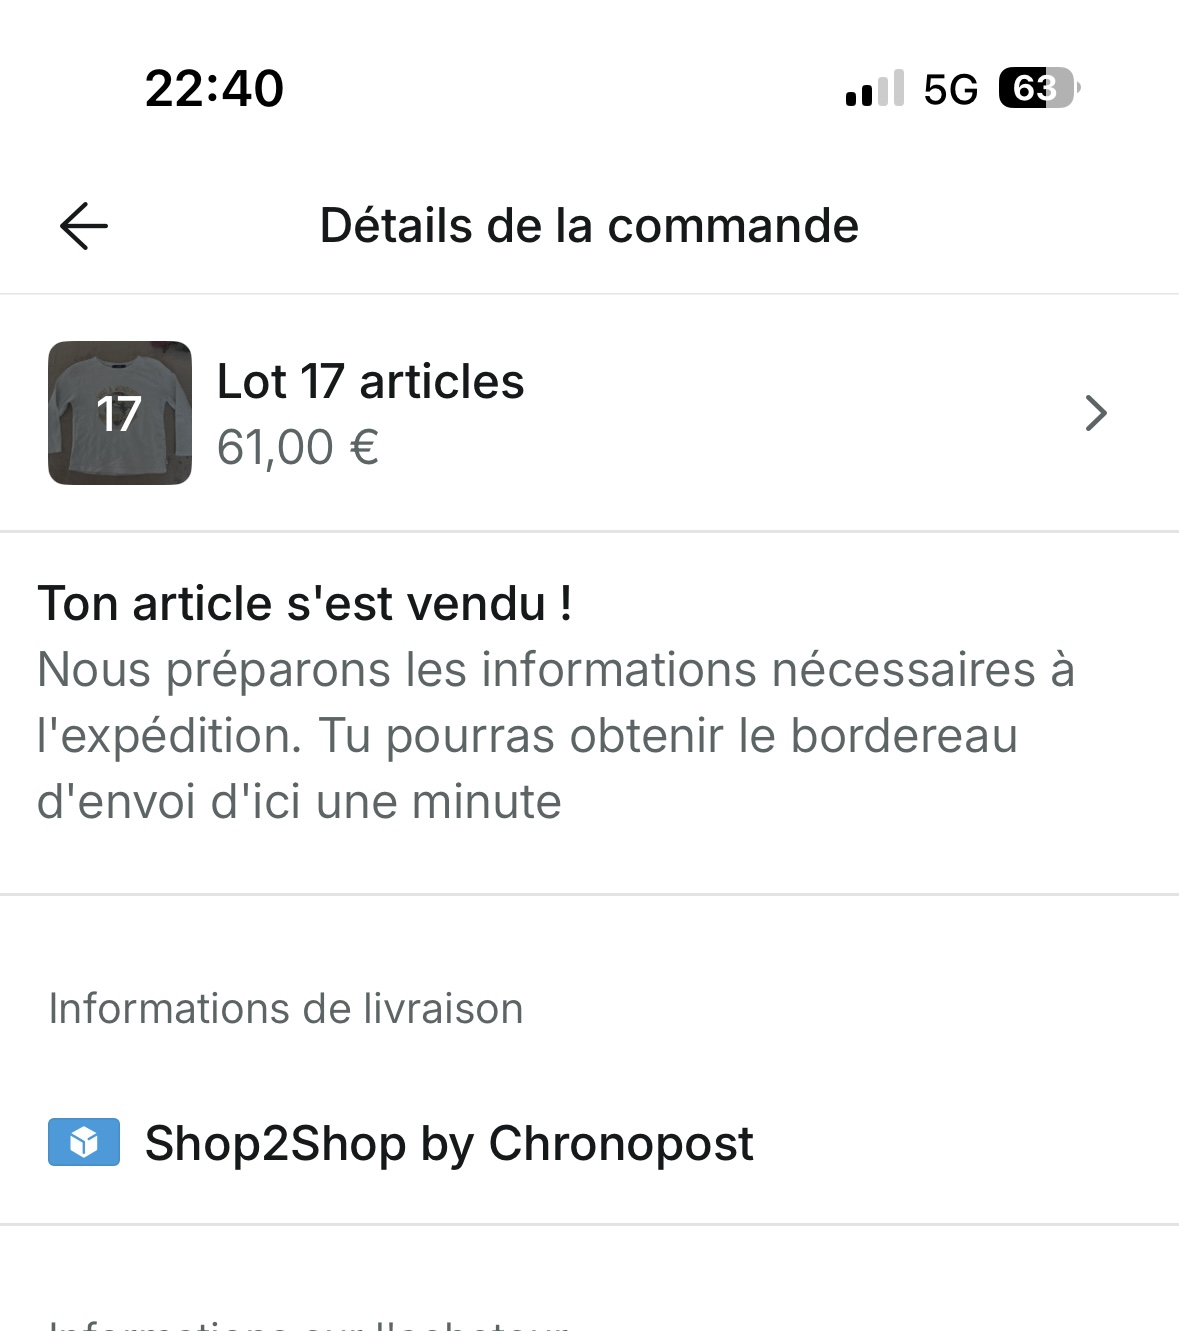Tap the "Informations de livraison" section header
Screen dimensions: 1179x1331
point(286,1008)
